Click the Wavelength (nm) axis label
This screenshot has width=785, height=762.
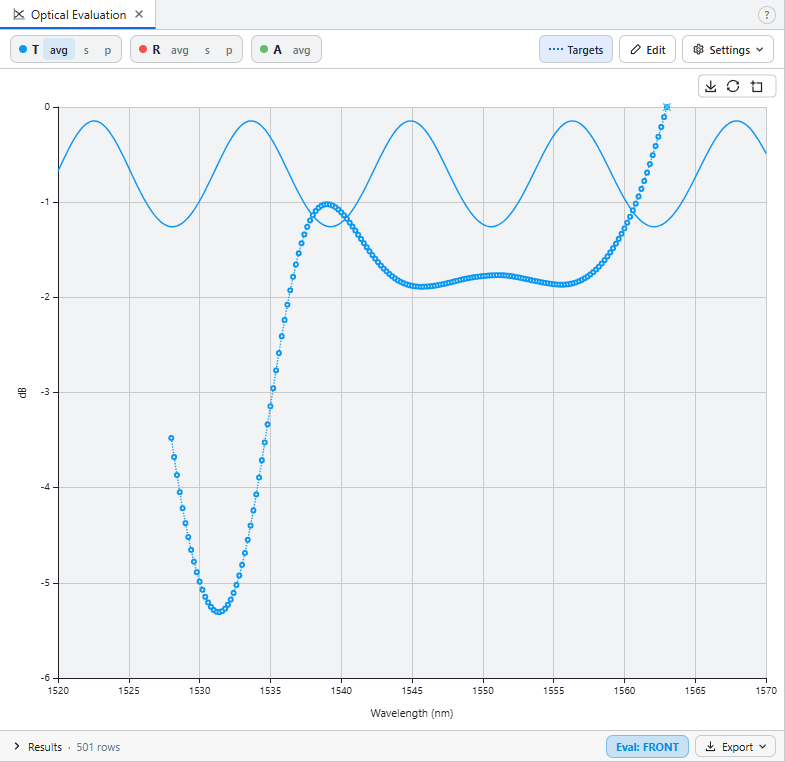pyautogui.click(x=412, y=713)
